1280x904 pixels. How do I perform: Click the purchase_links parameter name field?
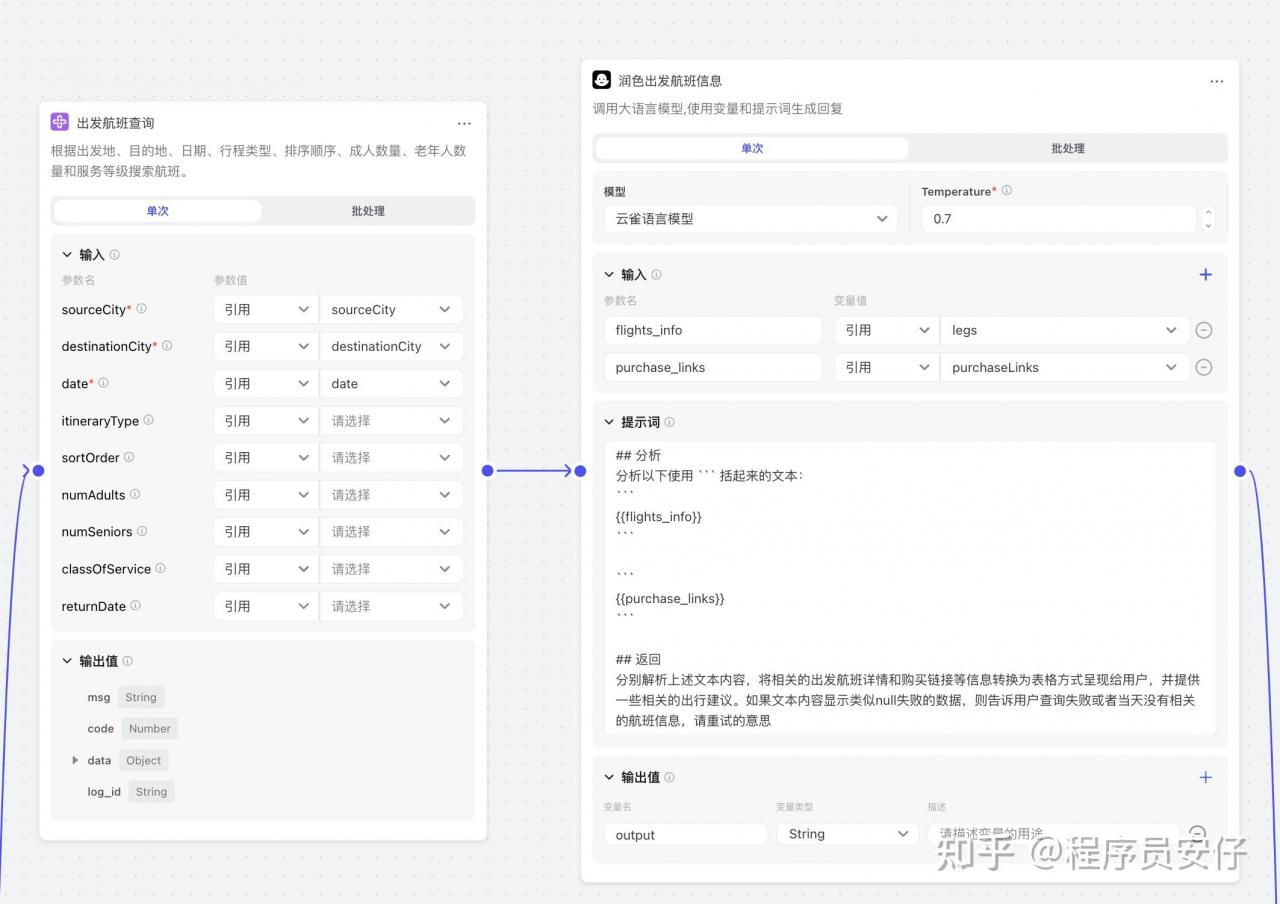pos(712,367)
